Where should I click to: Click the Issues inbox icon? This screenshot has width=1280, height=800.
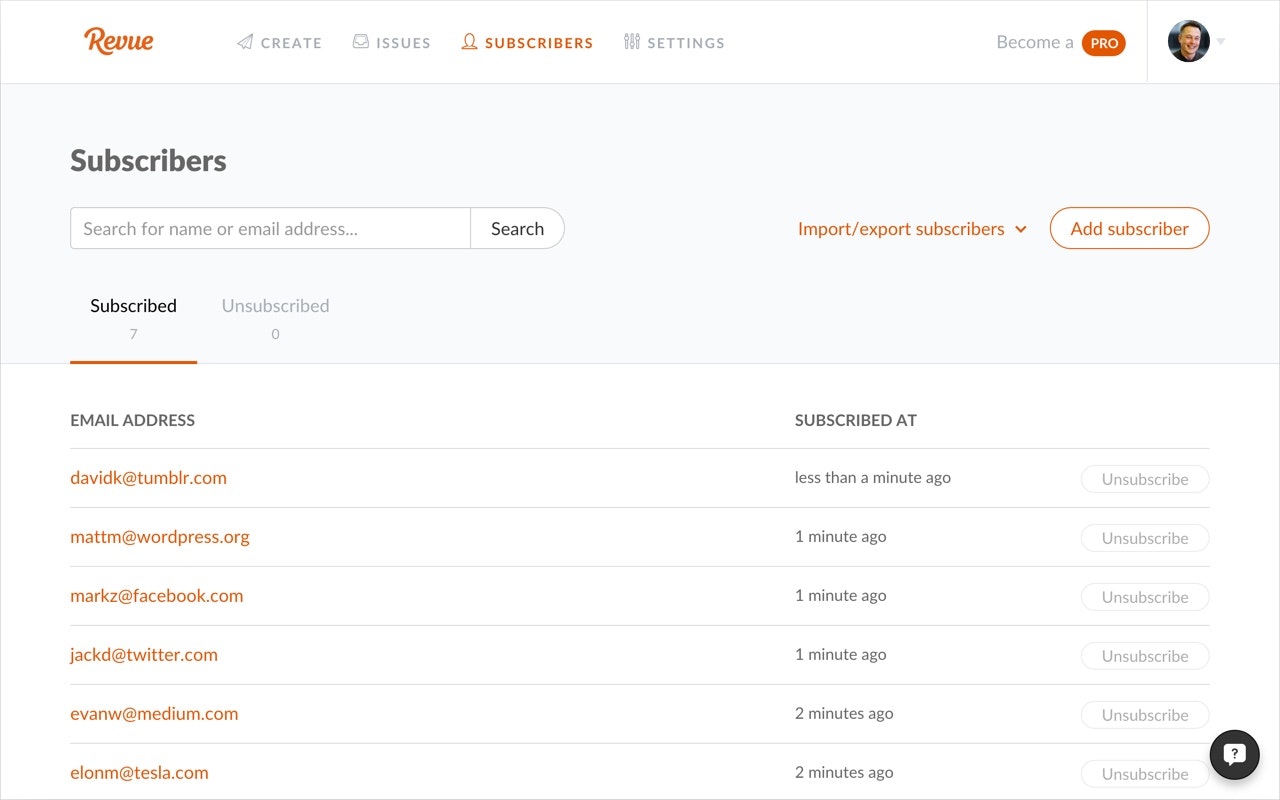361,42
